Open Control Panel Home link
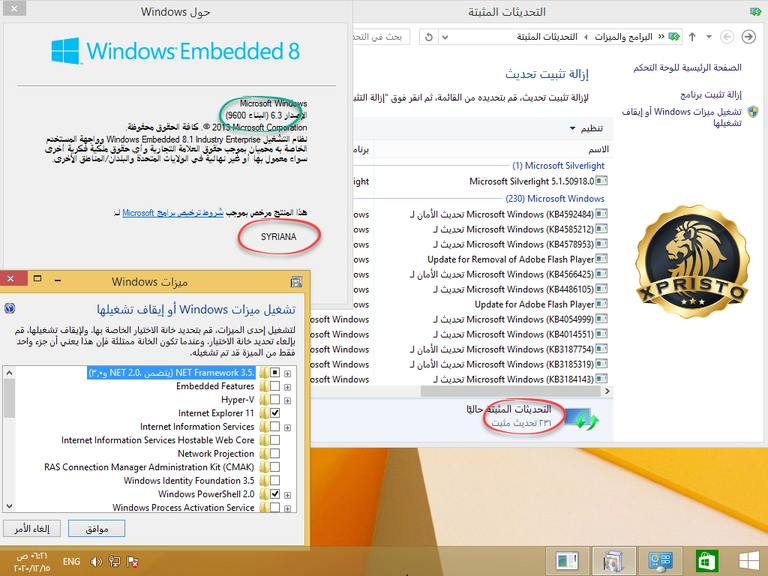Image resolution: width=768 pixels, height=576 pixels. point(687,68)
